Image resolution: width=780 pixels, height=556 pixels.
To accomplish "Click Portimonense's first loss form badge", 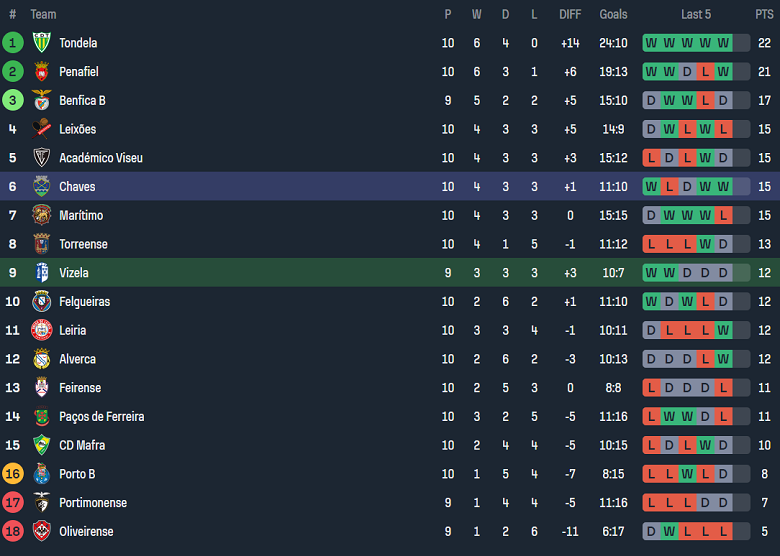I will 651,503.
